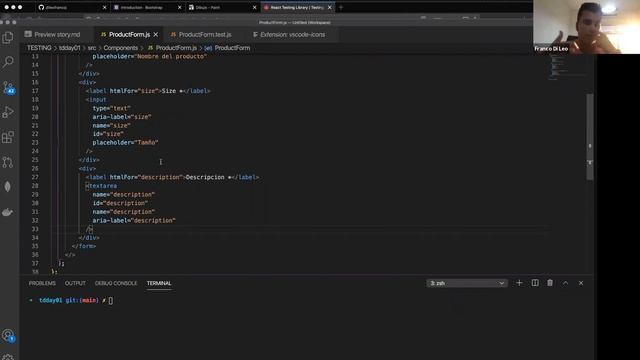Screen dimensions: 640x360
Task: Click the id="description" code line
Action: tap(120, 203)
